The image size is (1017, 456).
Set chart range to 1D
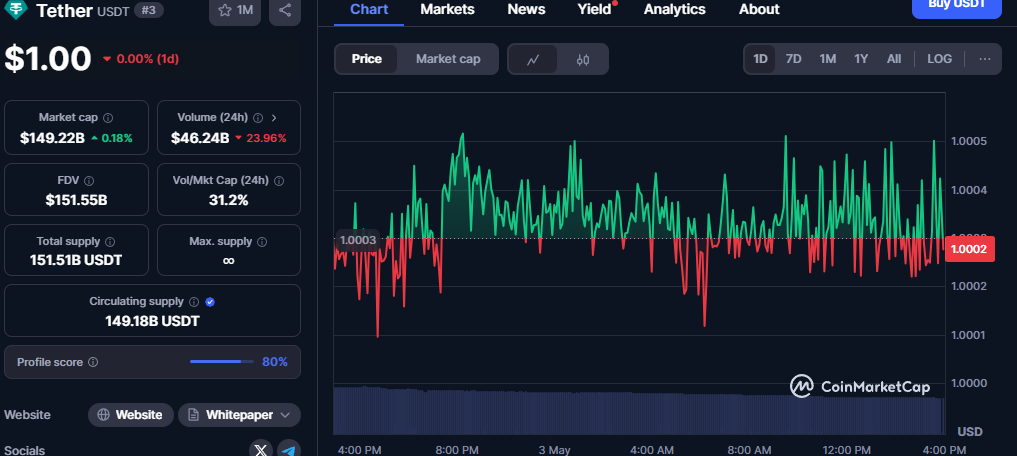pos(760,59)
